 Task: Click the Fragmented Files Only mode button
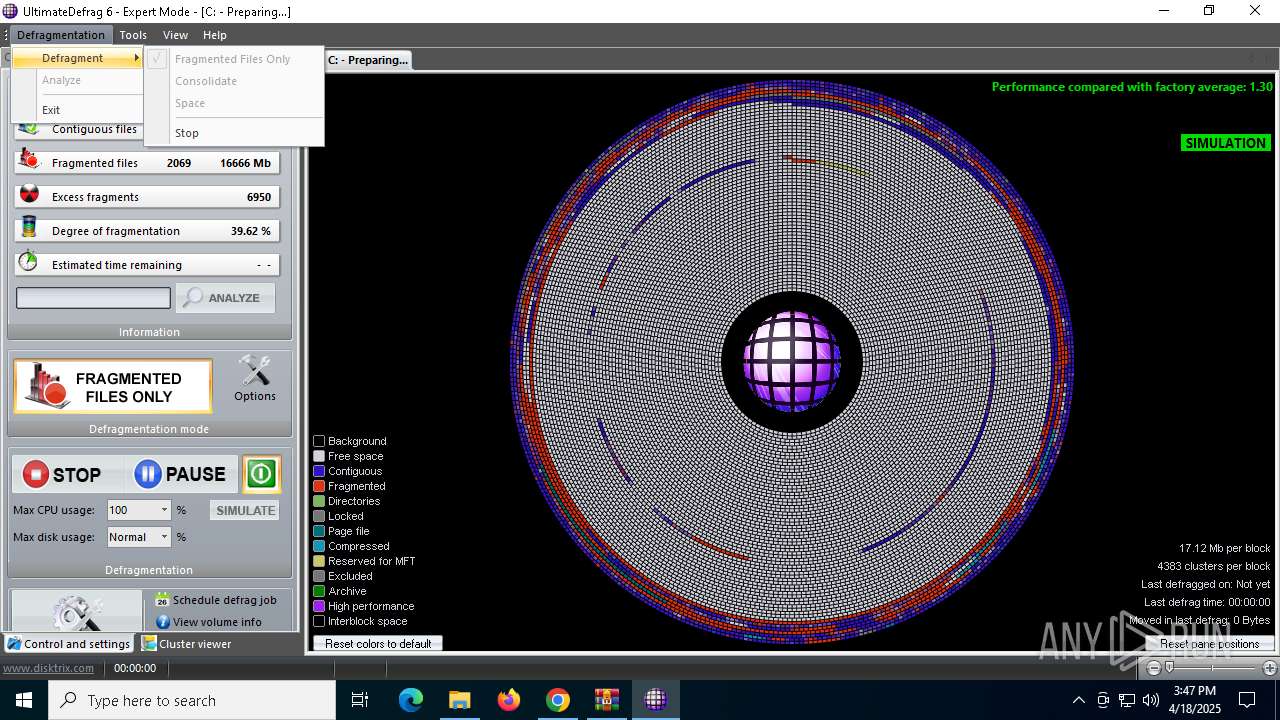pos(113,387)
